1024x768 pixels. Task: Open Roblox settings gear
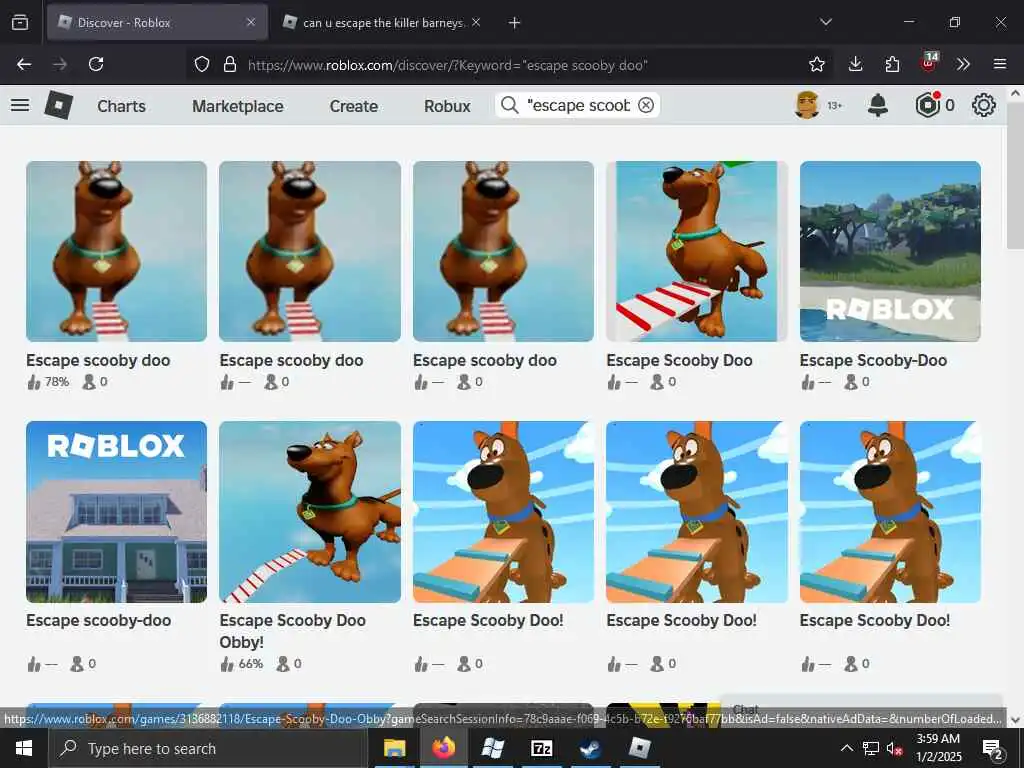coord(984,105)
